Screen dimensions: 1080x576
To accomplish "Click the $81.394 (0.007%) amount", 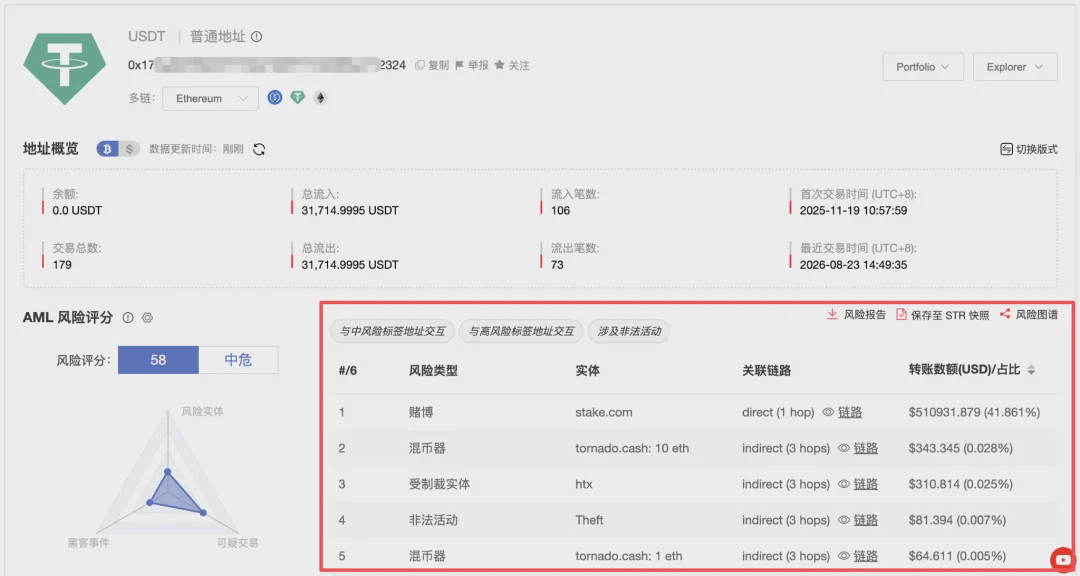I will coord(957,520).
